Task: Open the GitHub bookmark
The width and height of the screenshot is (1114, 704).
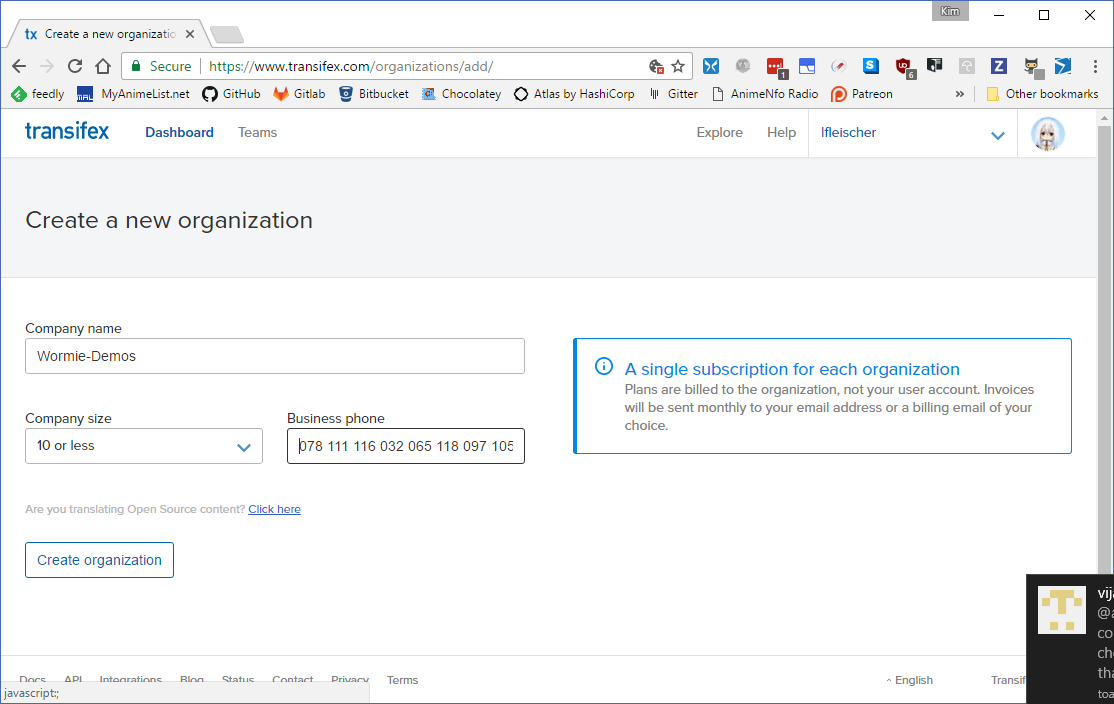Action: [232, 94]
